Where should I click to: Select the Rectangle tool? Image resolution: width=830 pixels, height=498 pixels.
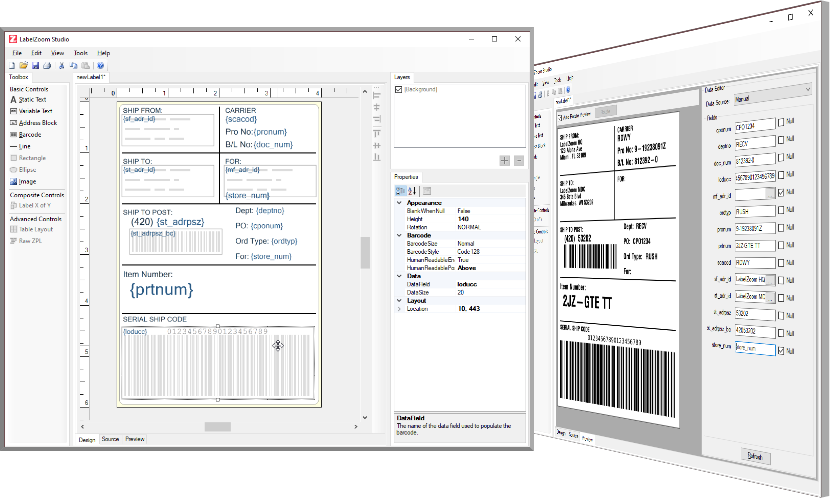[28, 158]
